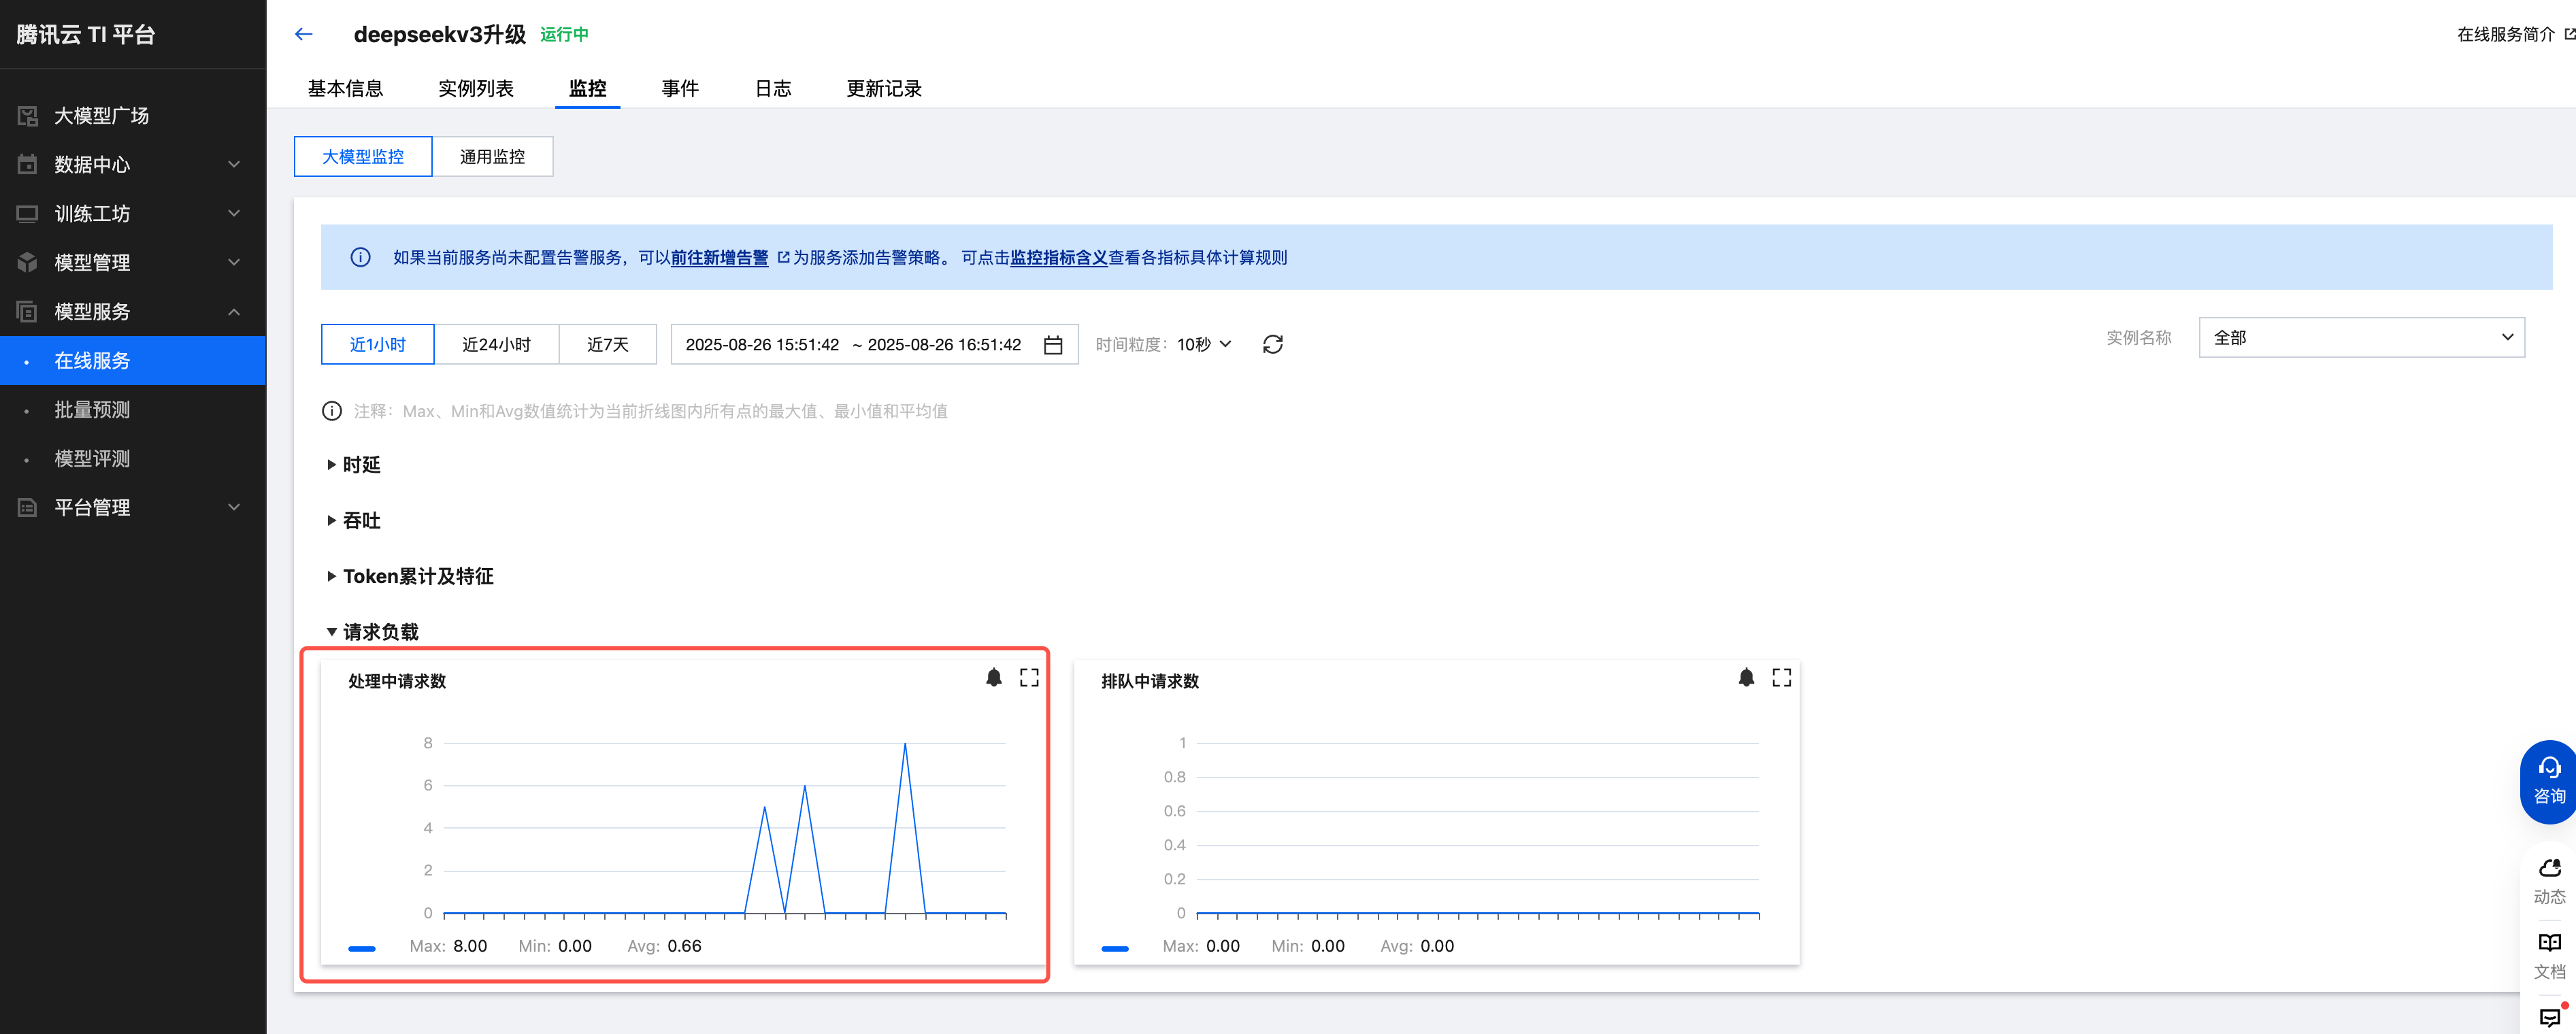The height and width of the screenshot is (1034, 2576).
Task: Click the 前往新增告警 link
Action: (719, 258)
